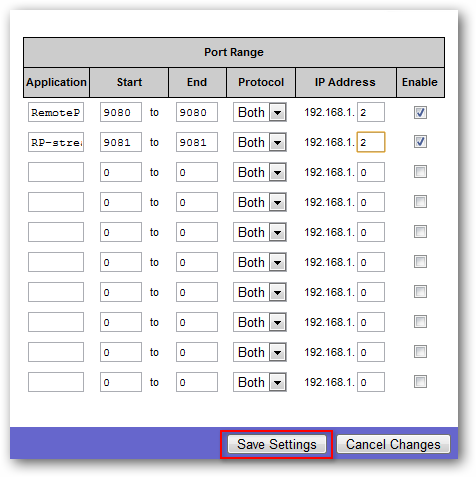Select the Start port field containing 9081
The height and width of the screenshot is (477, 476).
coord(121,142)
